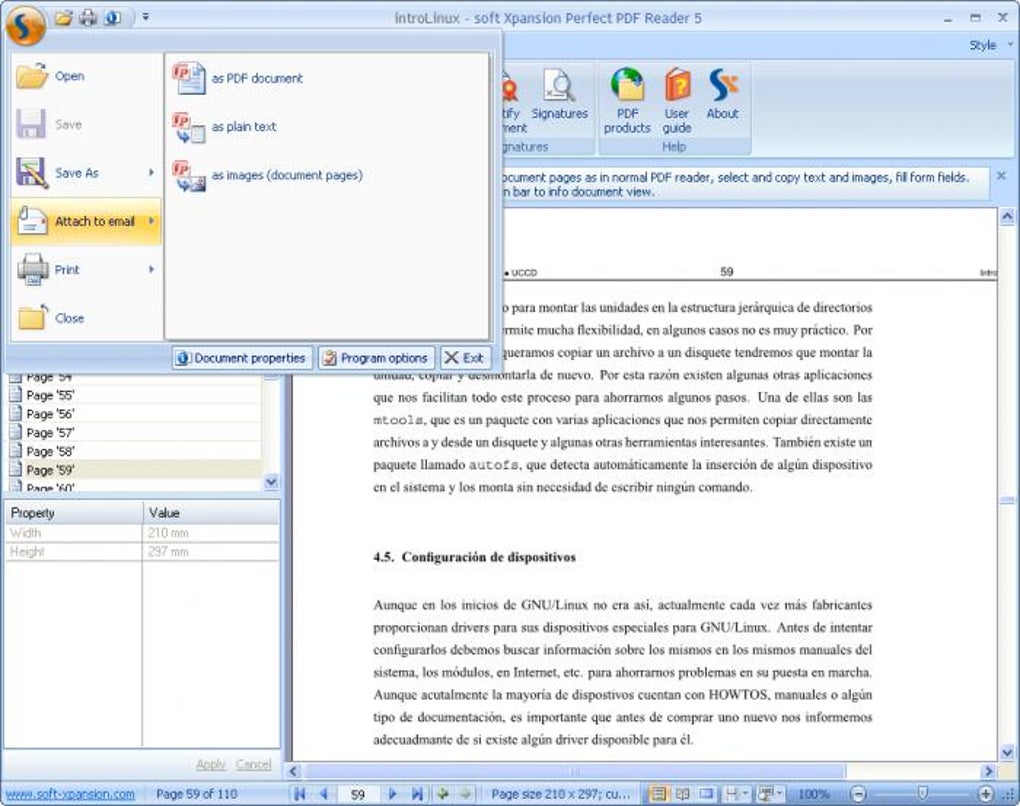Click the document info icon in quick access toolbar
The width and height of the screenshot is (1020, 806).
point(113,18)
